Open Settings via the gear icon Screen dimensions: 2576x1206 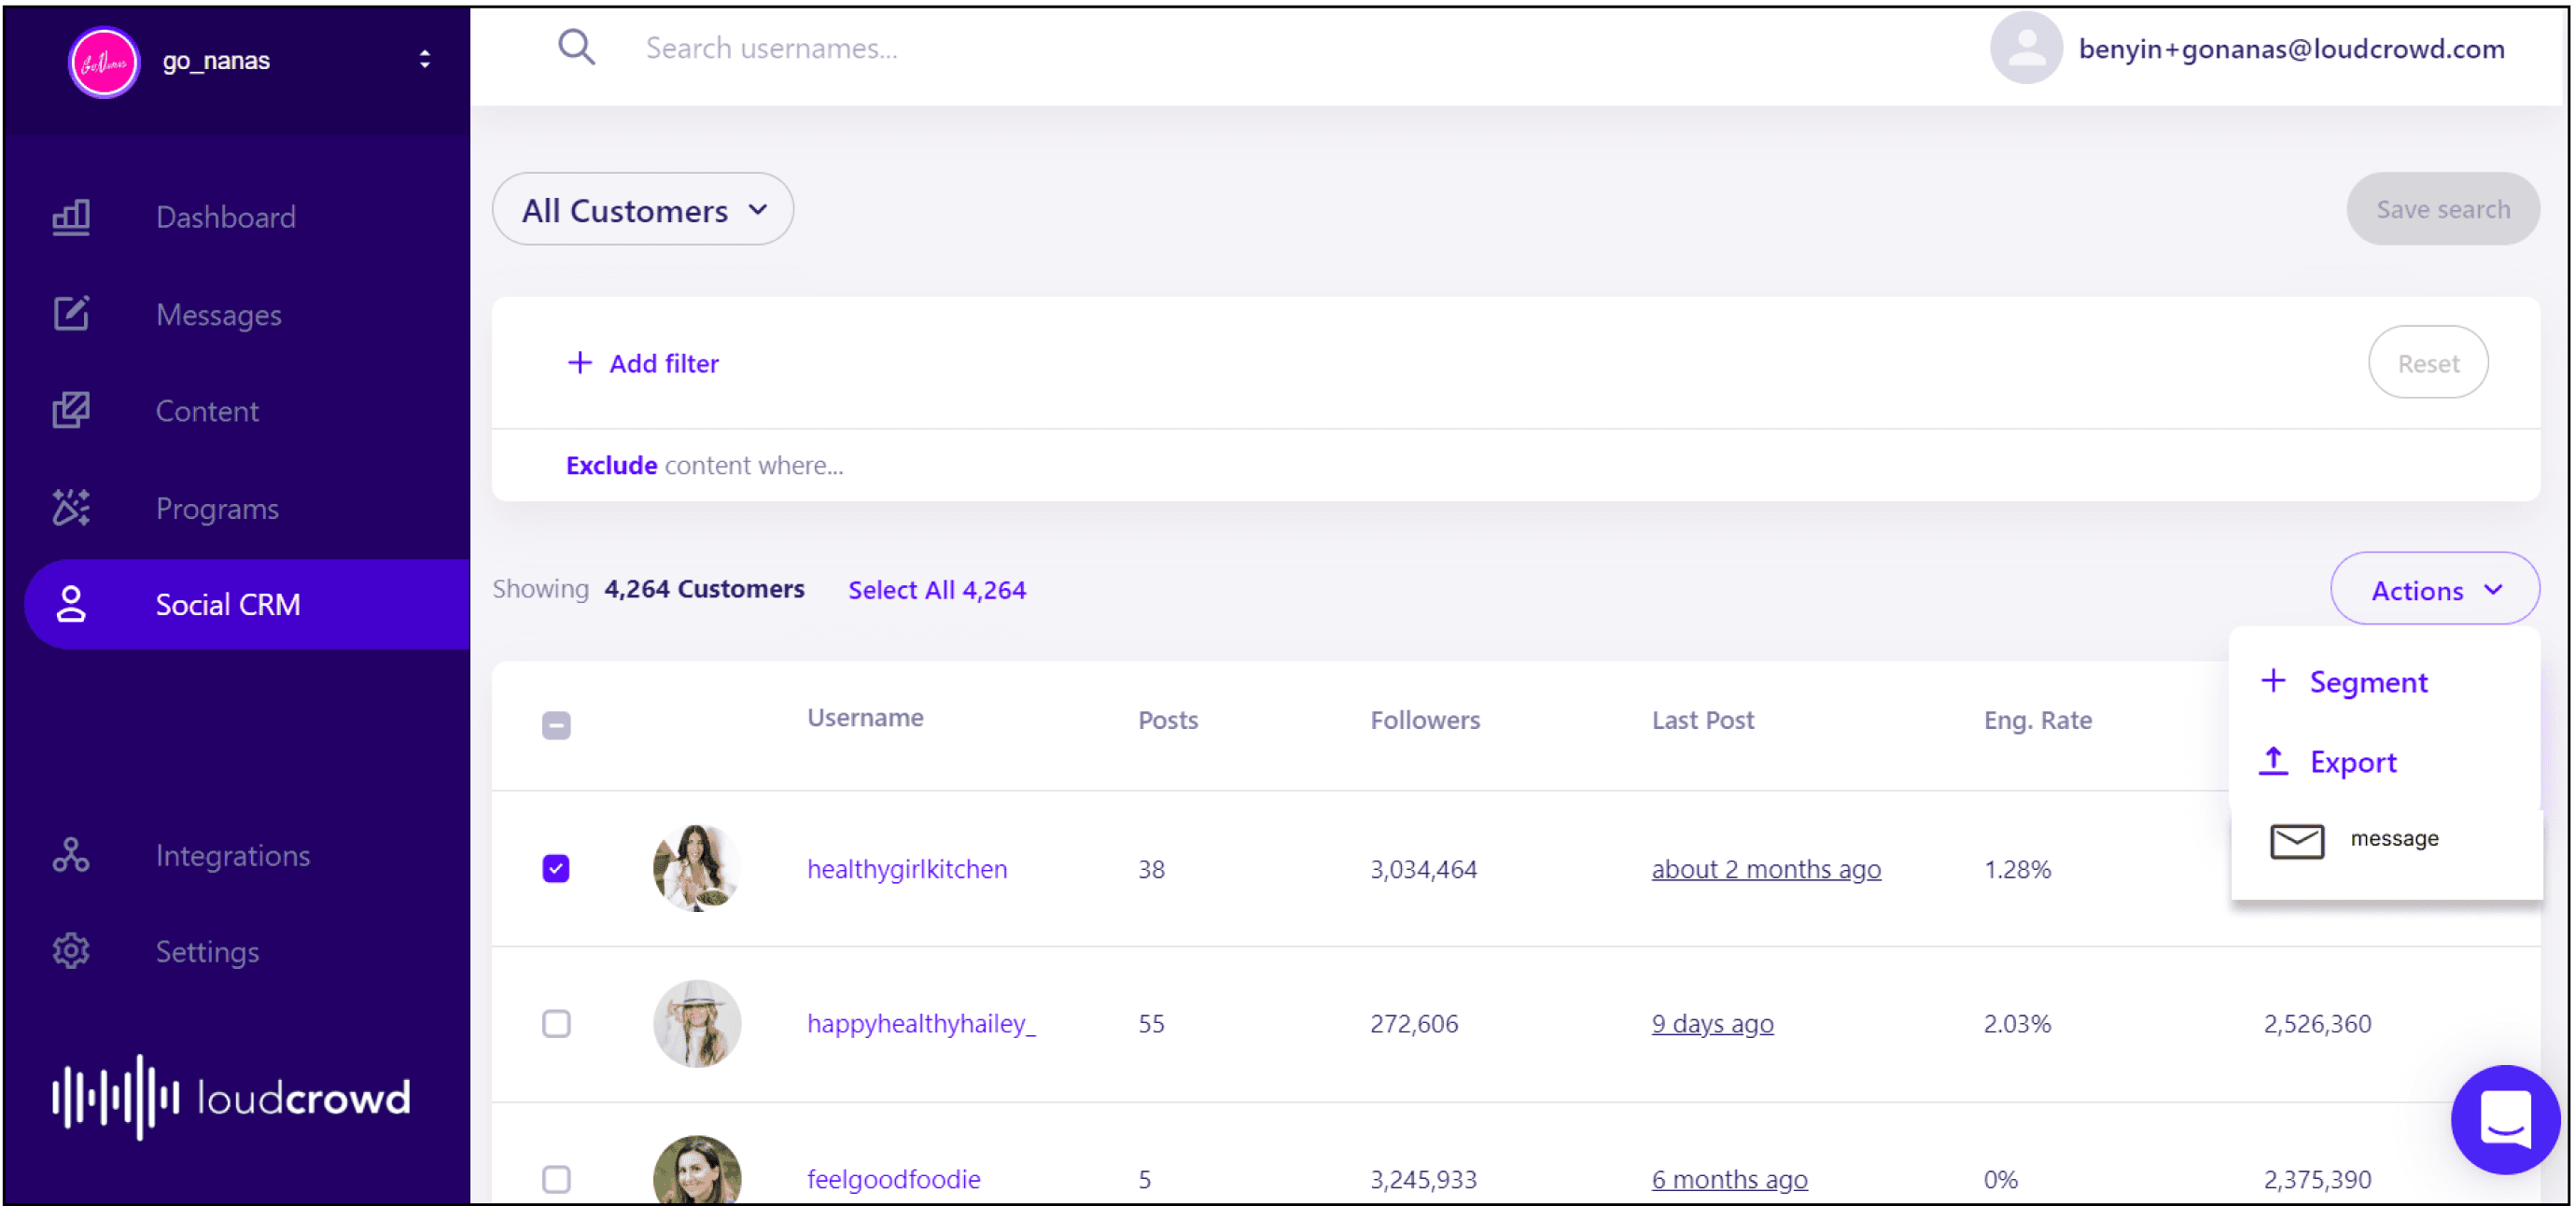pos(71,951)
